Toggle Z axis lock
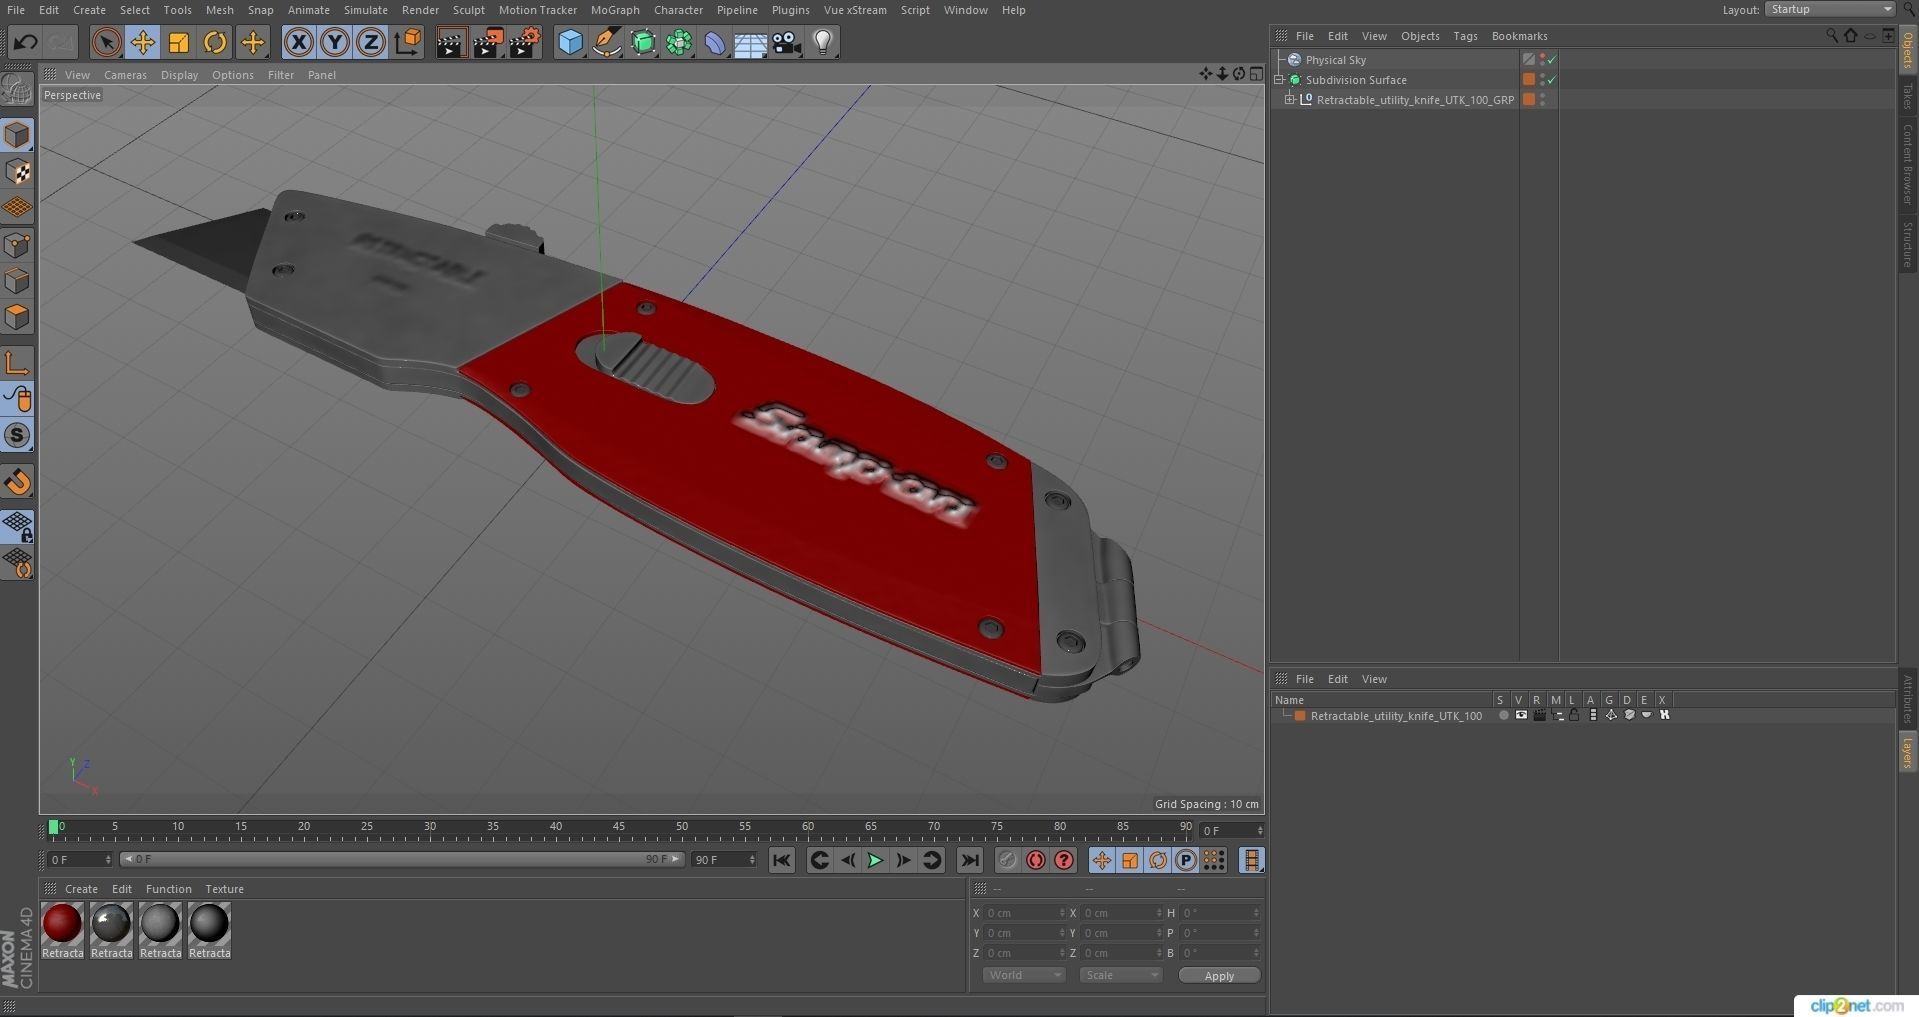The image size is (1919, 1017). (371, 42)
